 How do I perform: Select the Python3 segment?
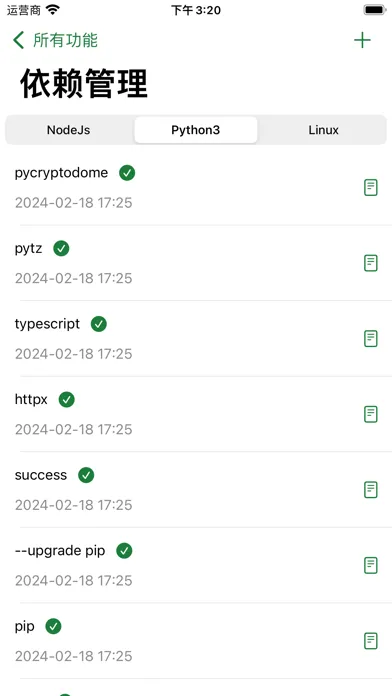[196, 130]
